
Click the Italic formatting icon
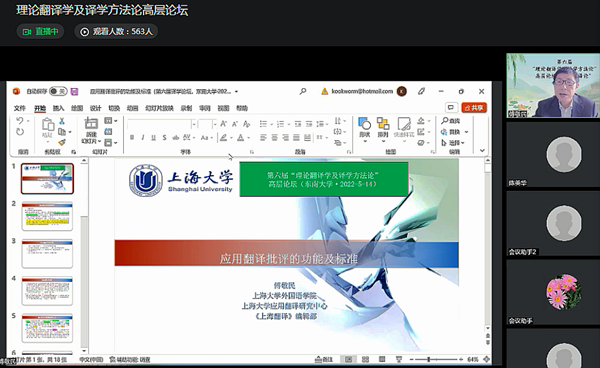[x=143, y=137]
